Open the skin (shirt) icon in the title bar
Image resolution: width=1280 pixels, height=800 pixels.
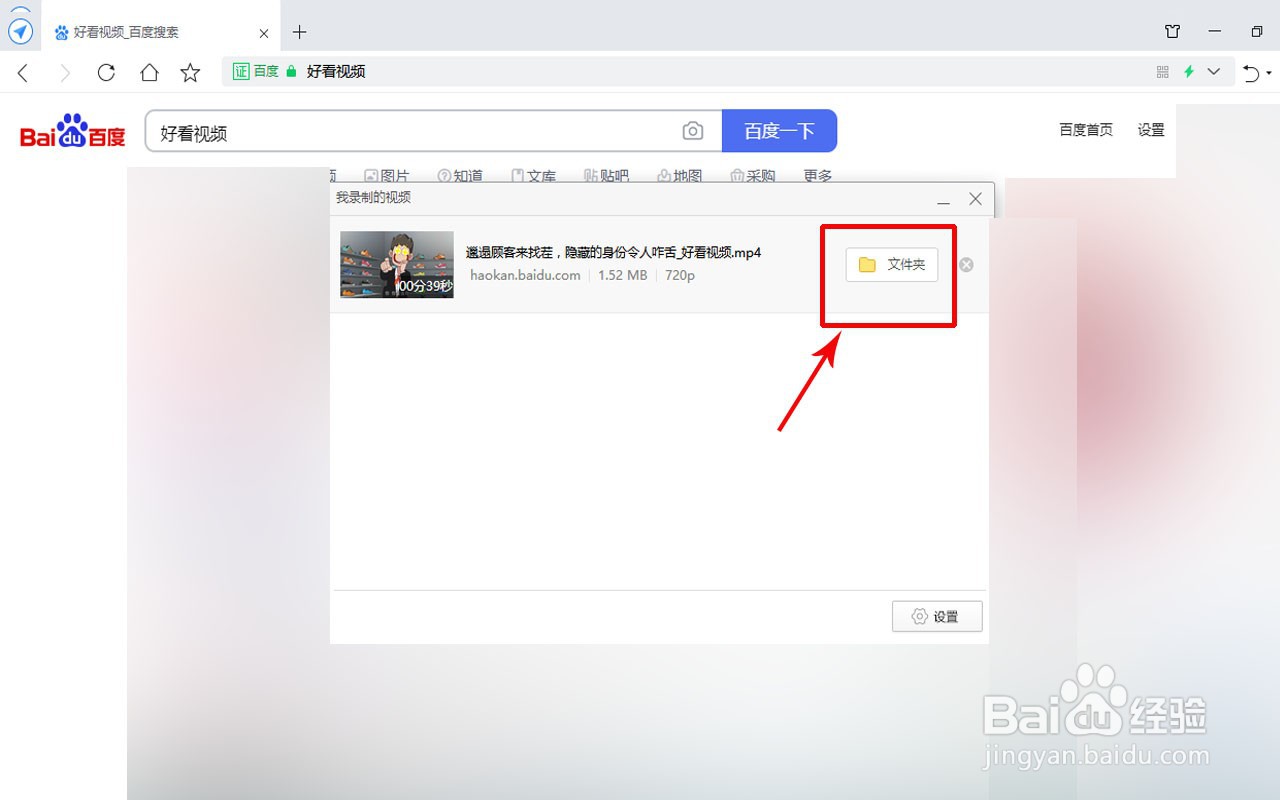pyautogui.click(x=1172, y=32)
